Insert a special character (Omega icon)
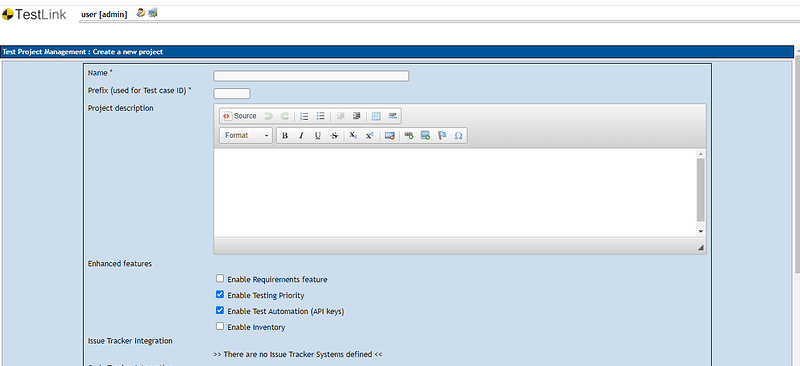Viewport: 800px width, 366px height. click(x=458, y=136)
